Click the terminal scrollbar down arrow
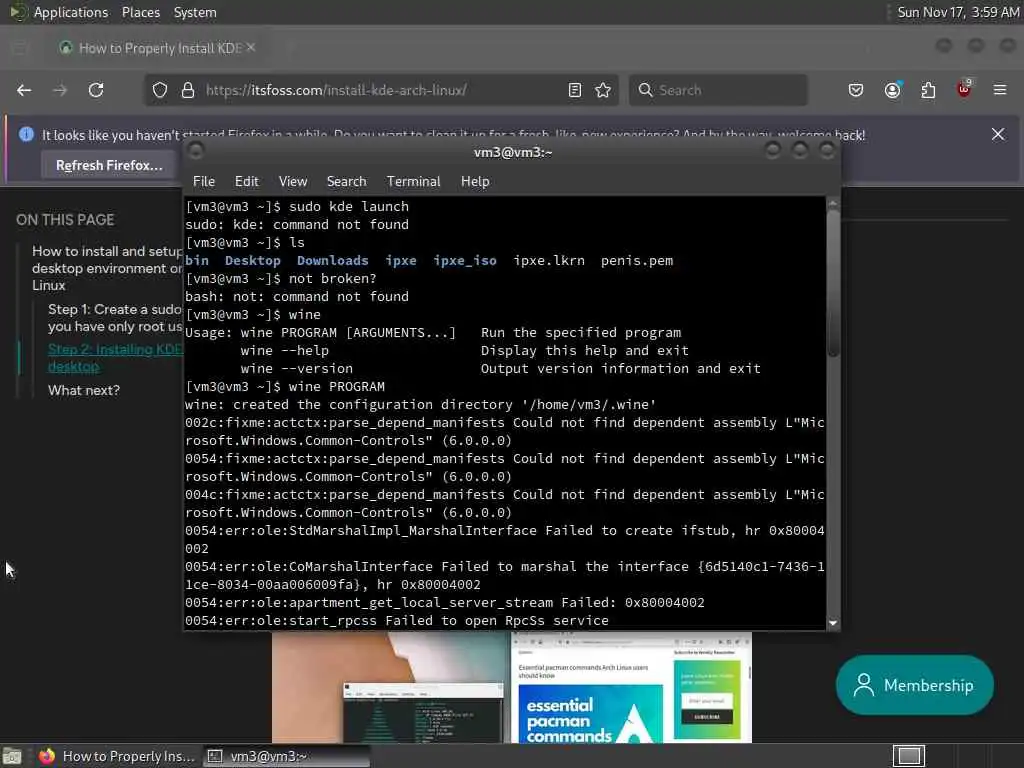1024x768 pixels. [x=833, y=623]
